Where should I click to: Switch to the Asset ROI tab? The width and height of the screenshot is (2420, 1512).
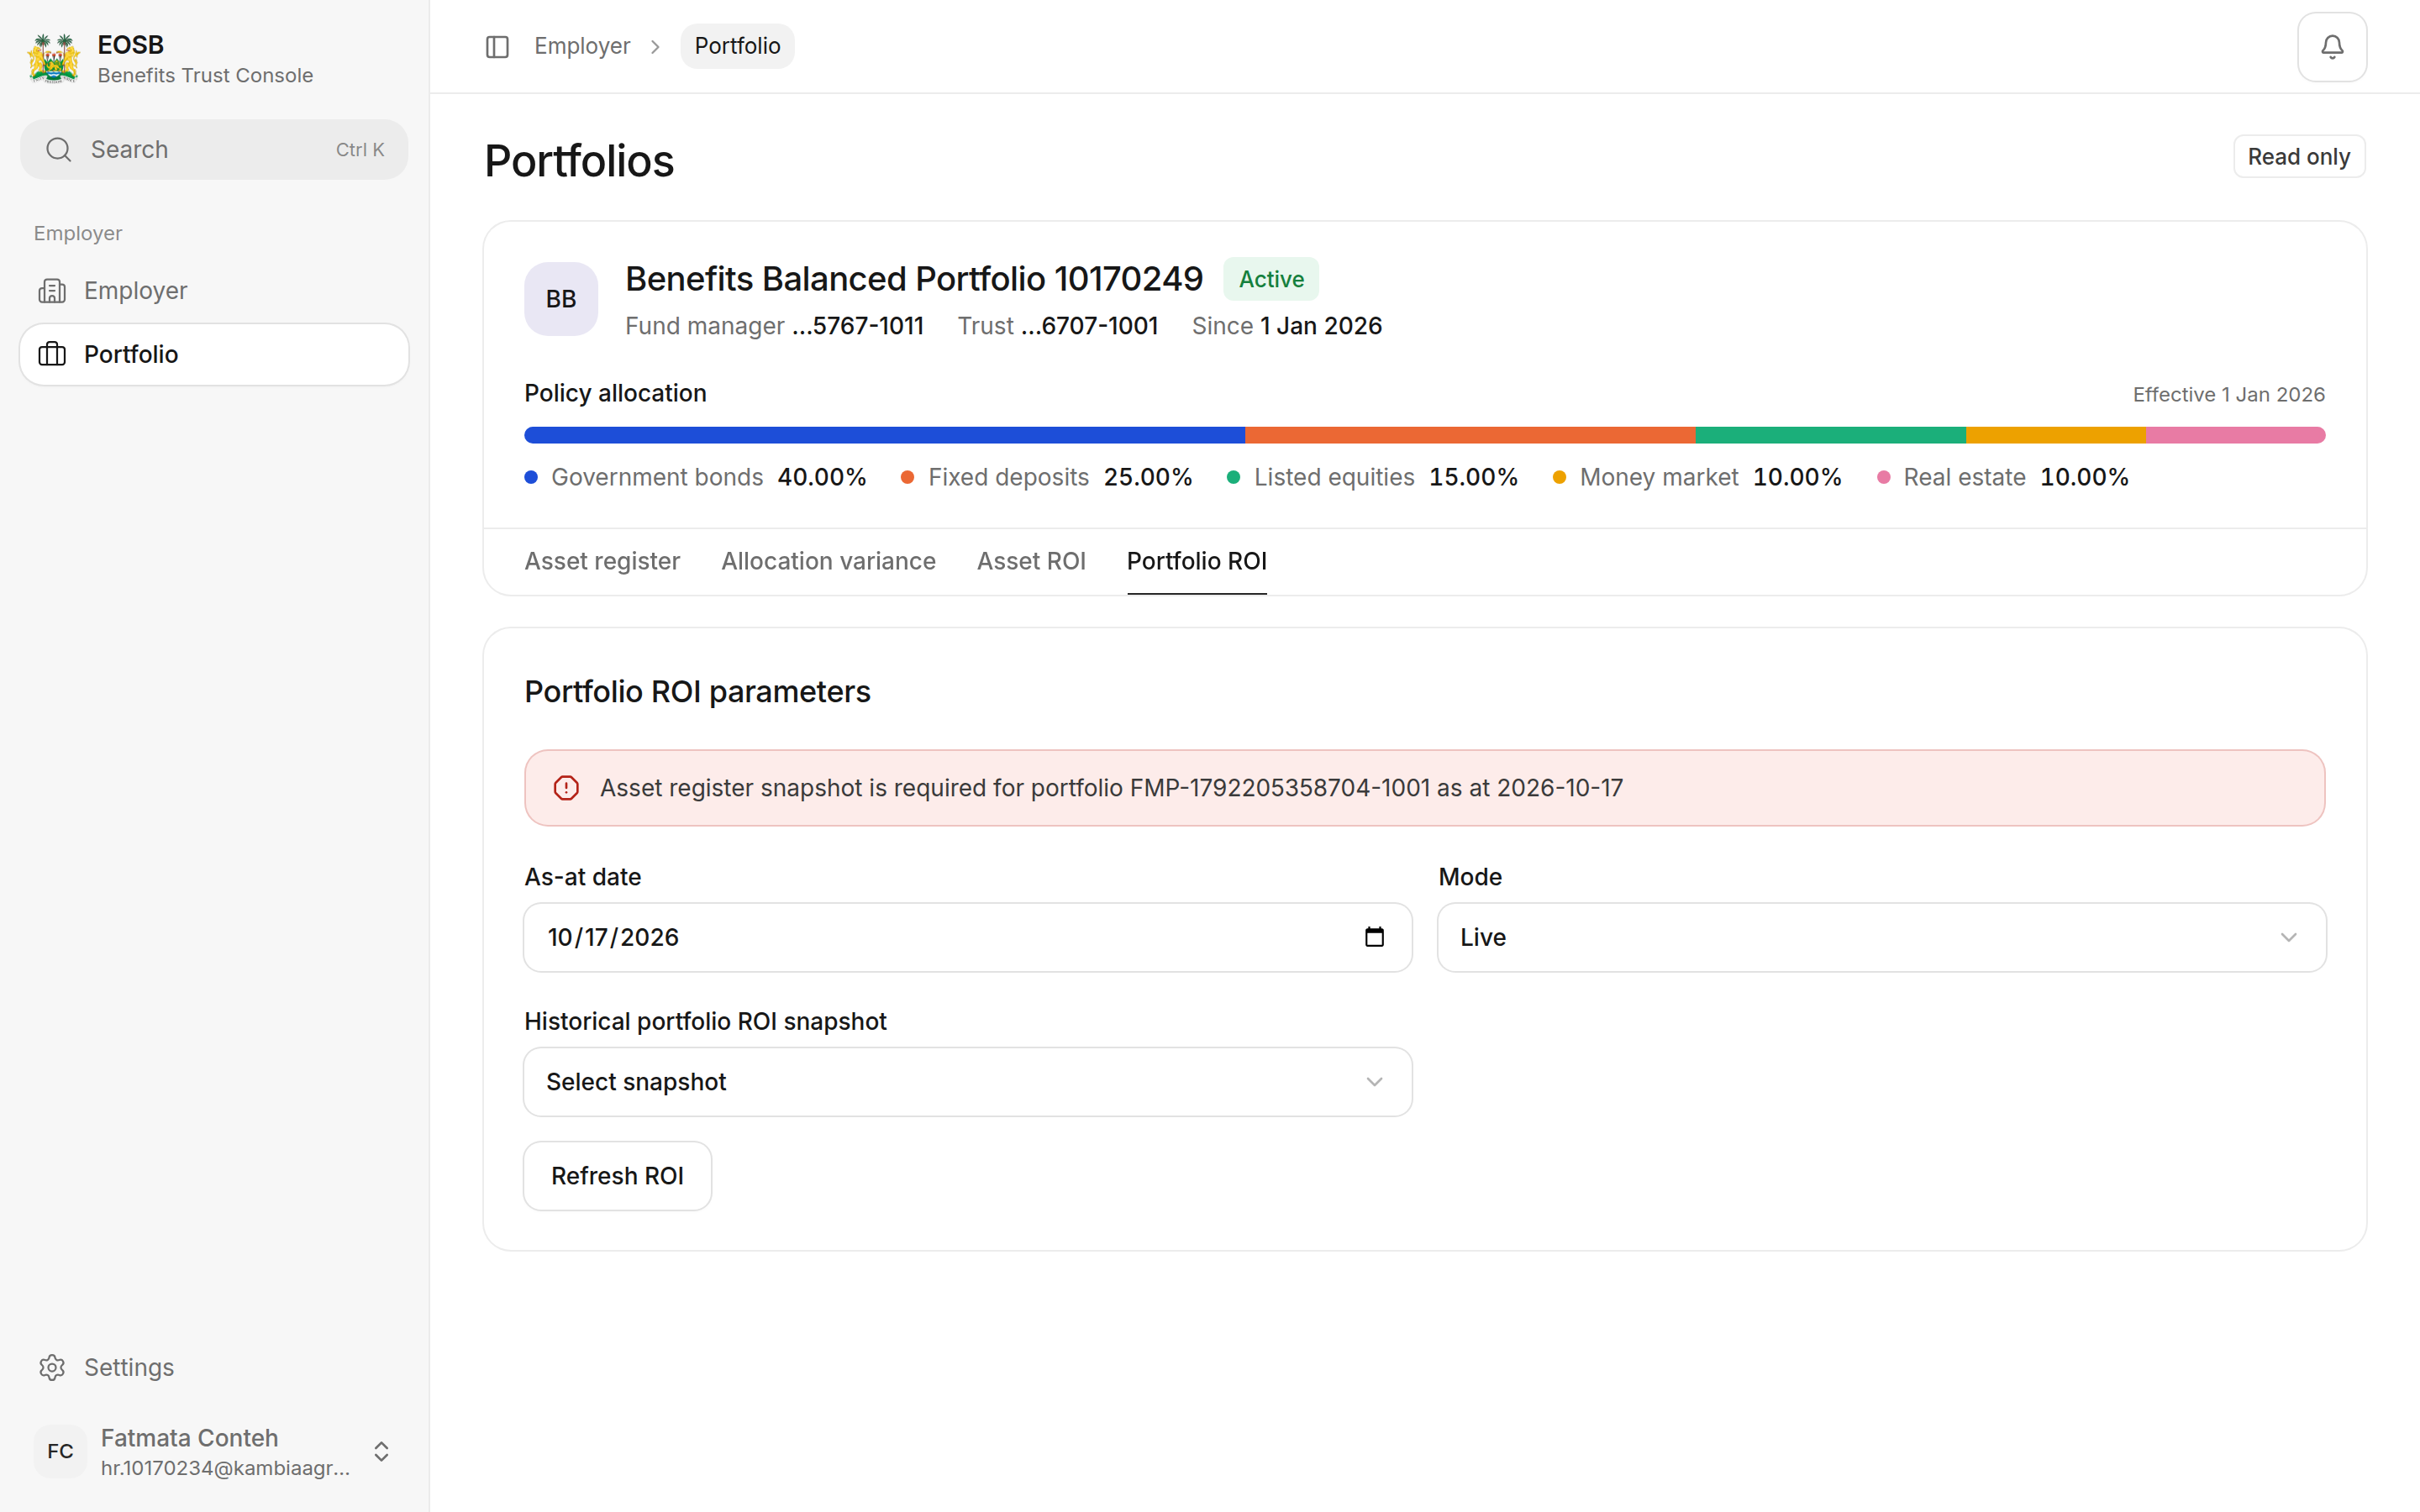pyautogui.click(x=1031, y=561)
